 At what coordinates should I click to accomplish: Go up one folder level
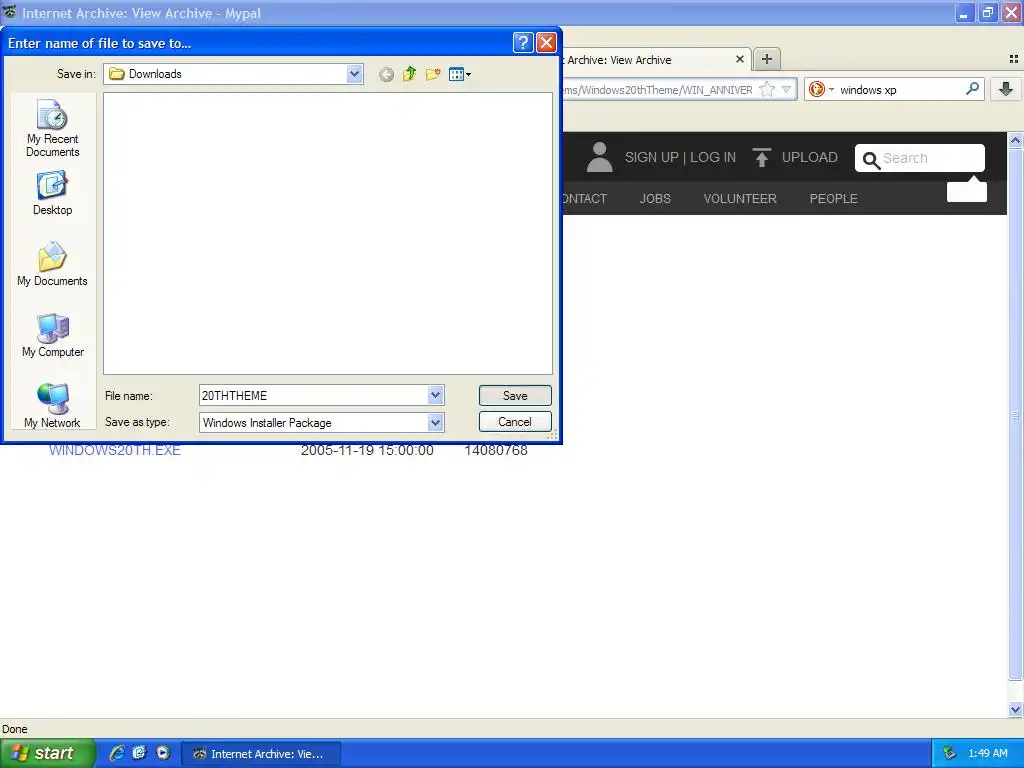pos(409,74)
